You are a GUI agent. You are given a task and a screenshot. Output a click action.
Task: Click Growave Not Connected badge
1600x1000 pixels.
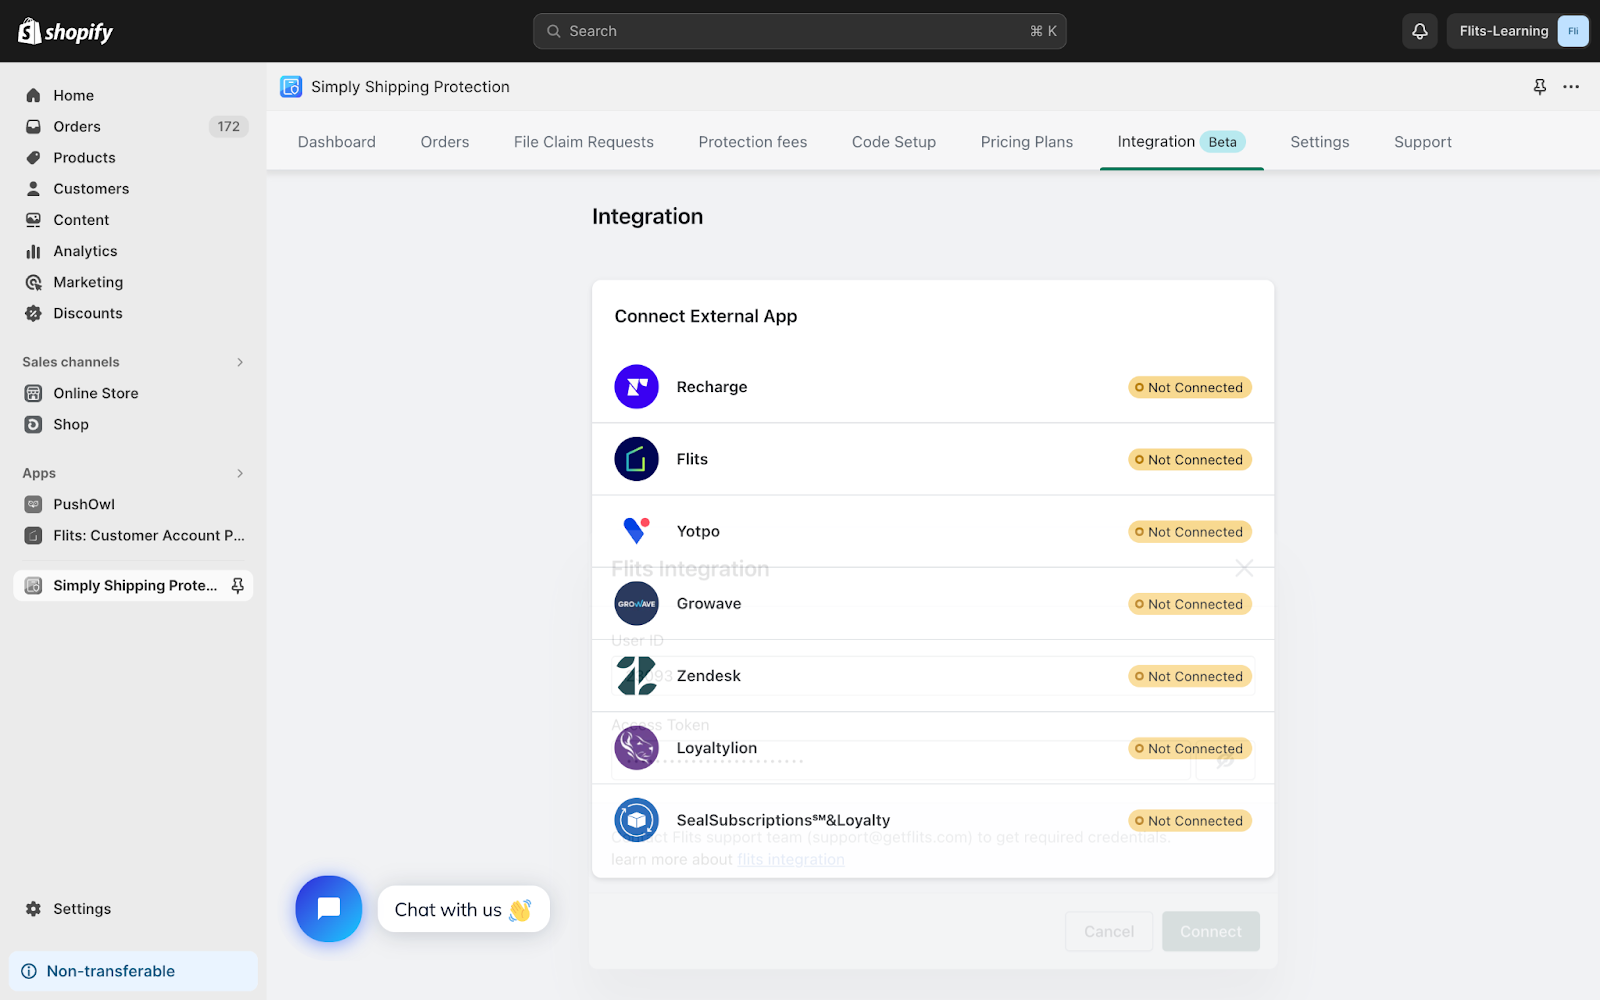pos(1190,603)
